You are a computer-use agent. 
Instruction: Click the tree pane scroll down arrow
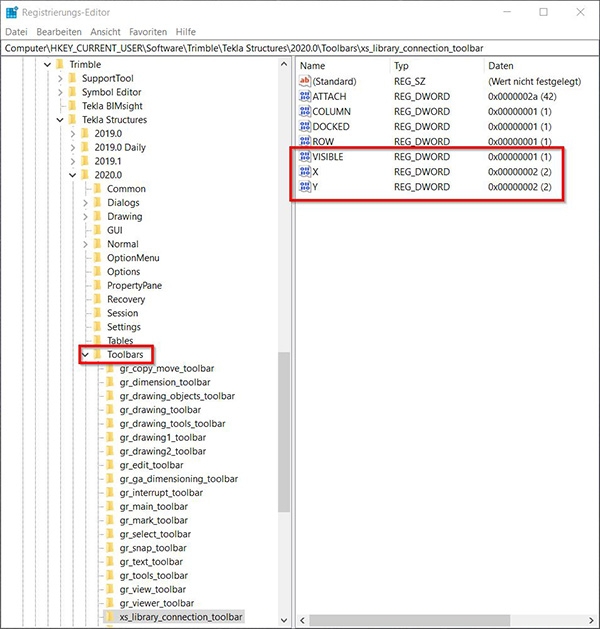tap(284, 620)
